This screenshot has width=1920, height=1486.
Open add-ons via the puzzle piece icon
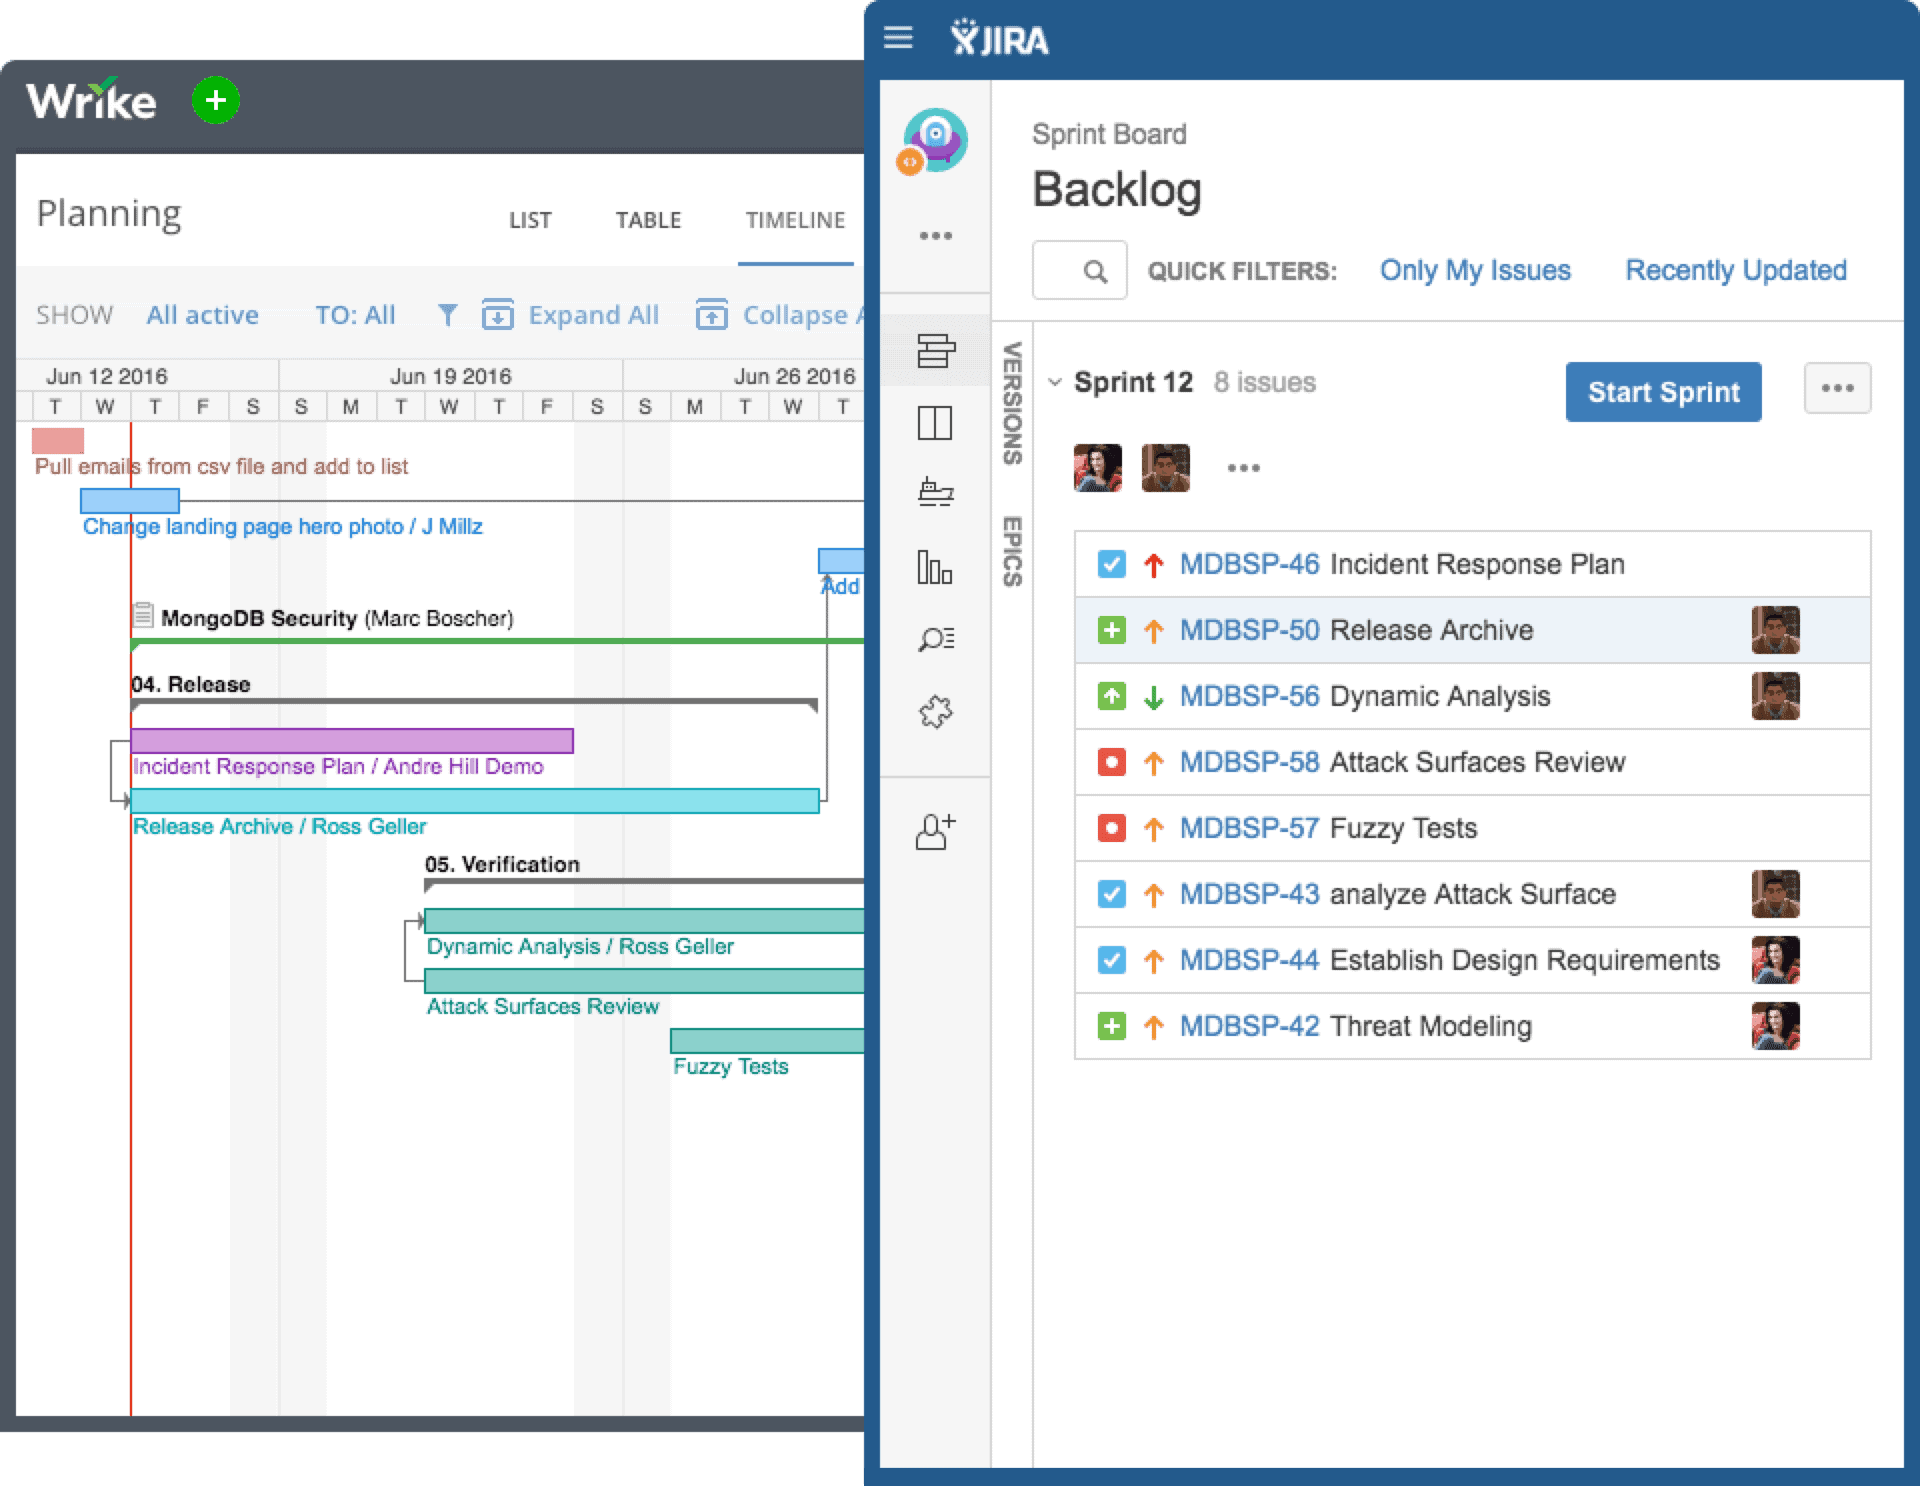(x=934, y=712)
